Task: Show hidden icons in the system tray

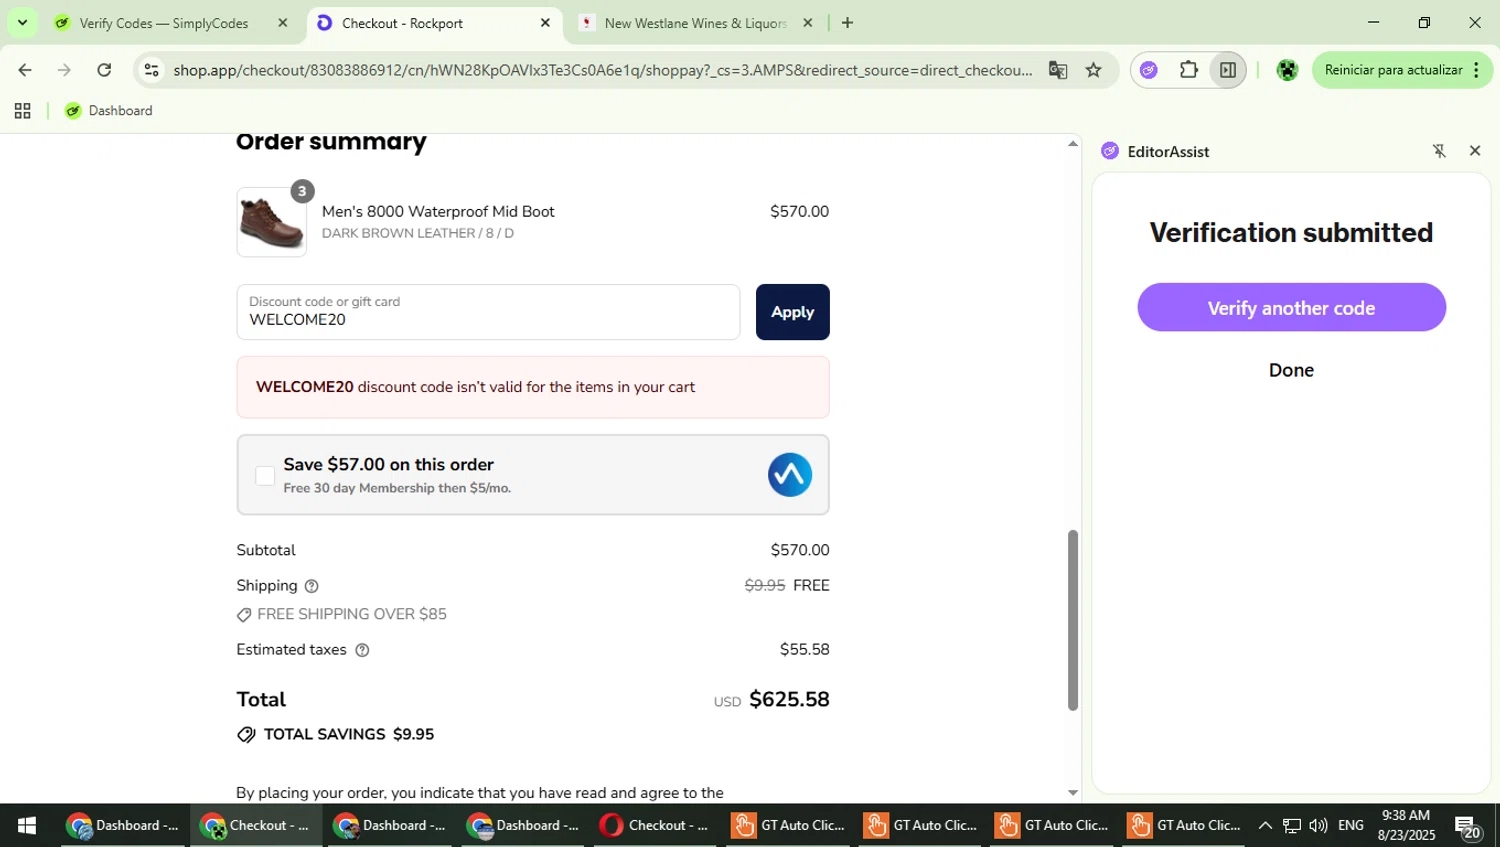Action: 1264,825
